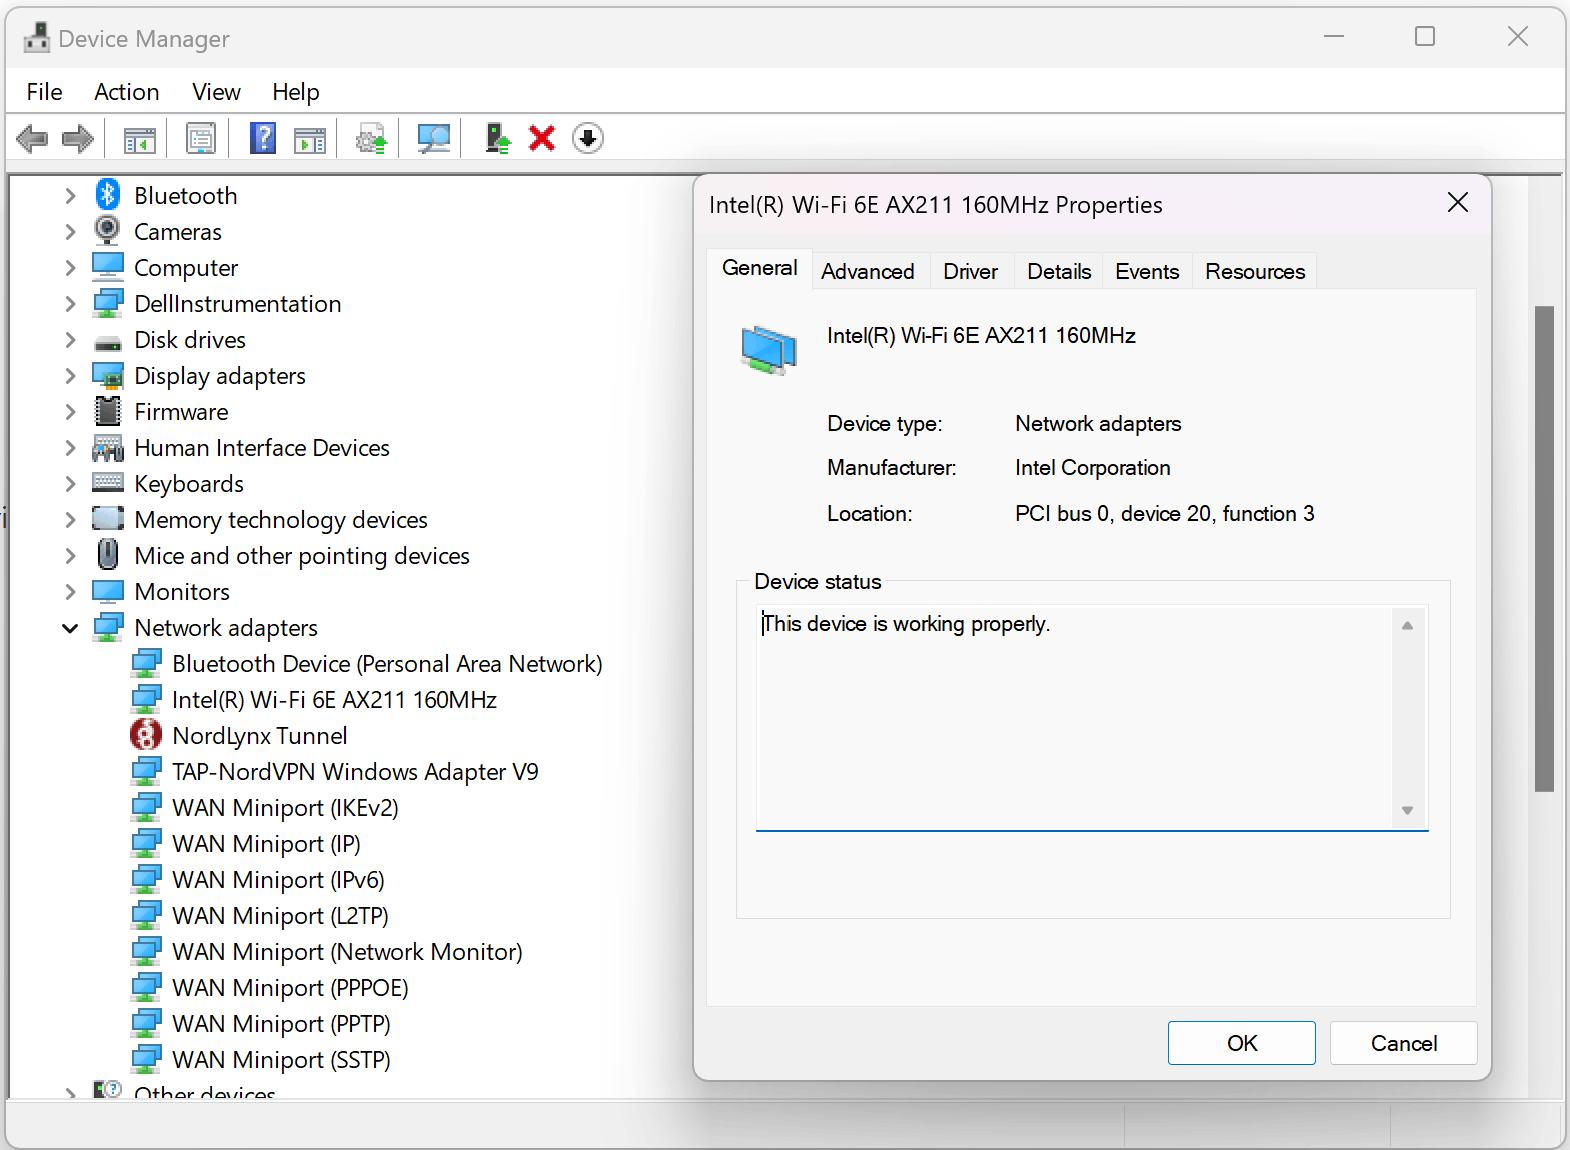The height and width of the screenshot is (1150, 1570).
Task: Expand the Bluetooth tree node
Action: point(70,196)
